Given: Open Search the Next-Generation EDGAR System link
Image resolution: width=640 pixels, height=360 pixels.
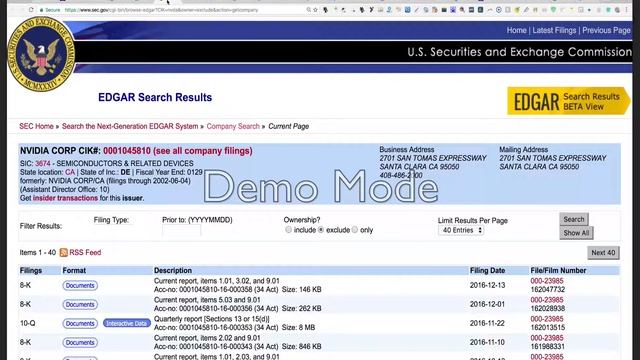Looking at the screenshot, I should (130, 126).
